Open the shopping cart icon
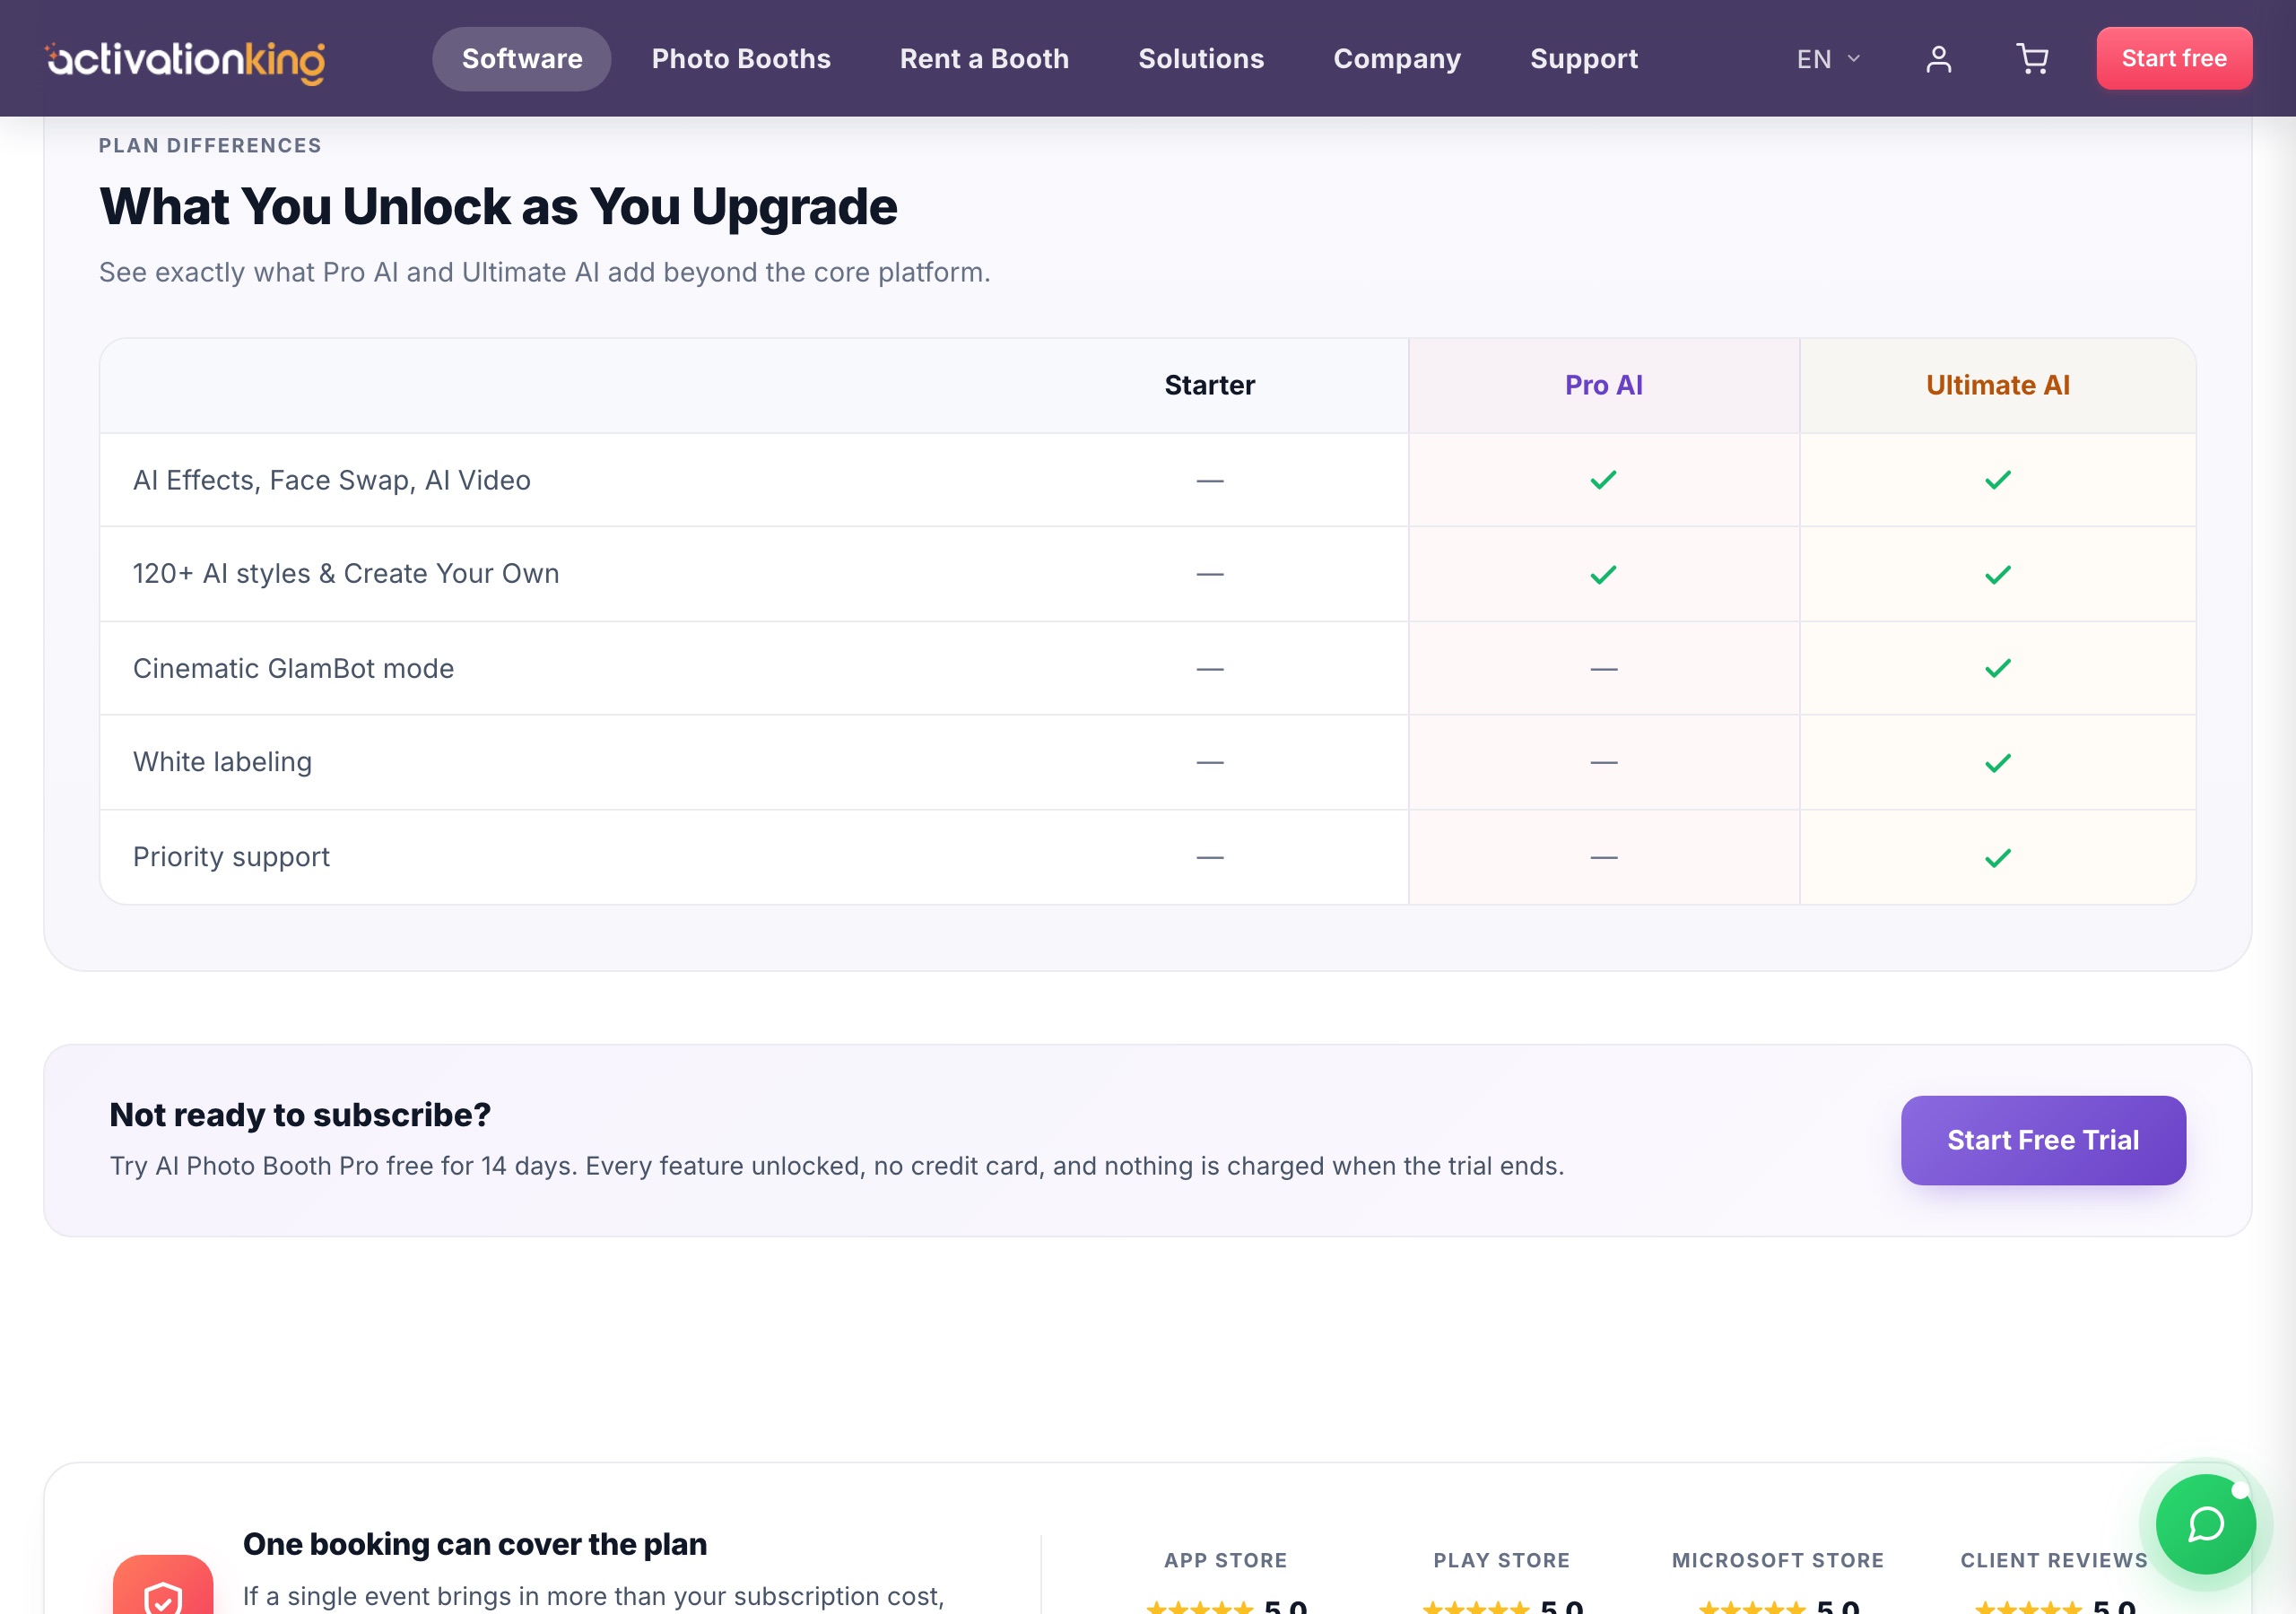2296x1614 pixels. tap(2032, 59)
